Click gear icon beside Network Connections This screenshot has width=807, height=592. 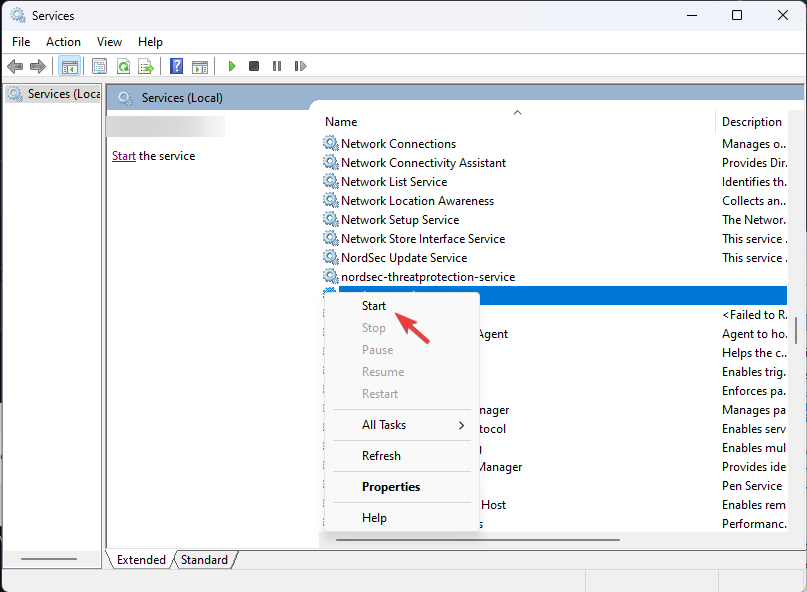pos(330,143)
